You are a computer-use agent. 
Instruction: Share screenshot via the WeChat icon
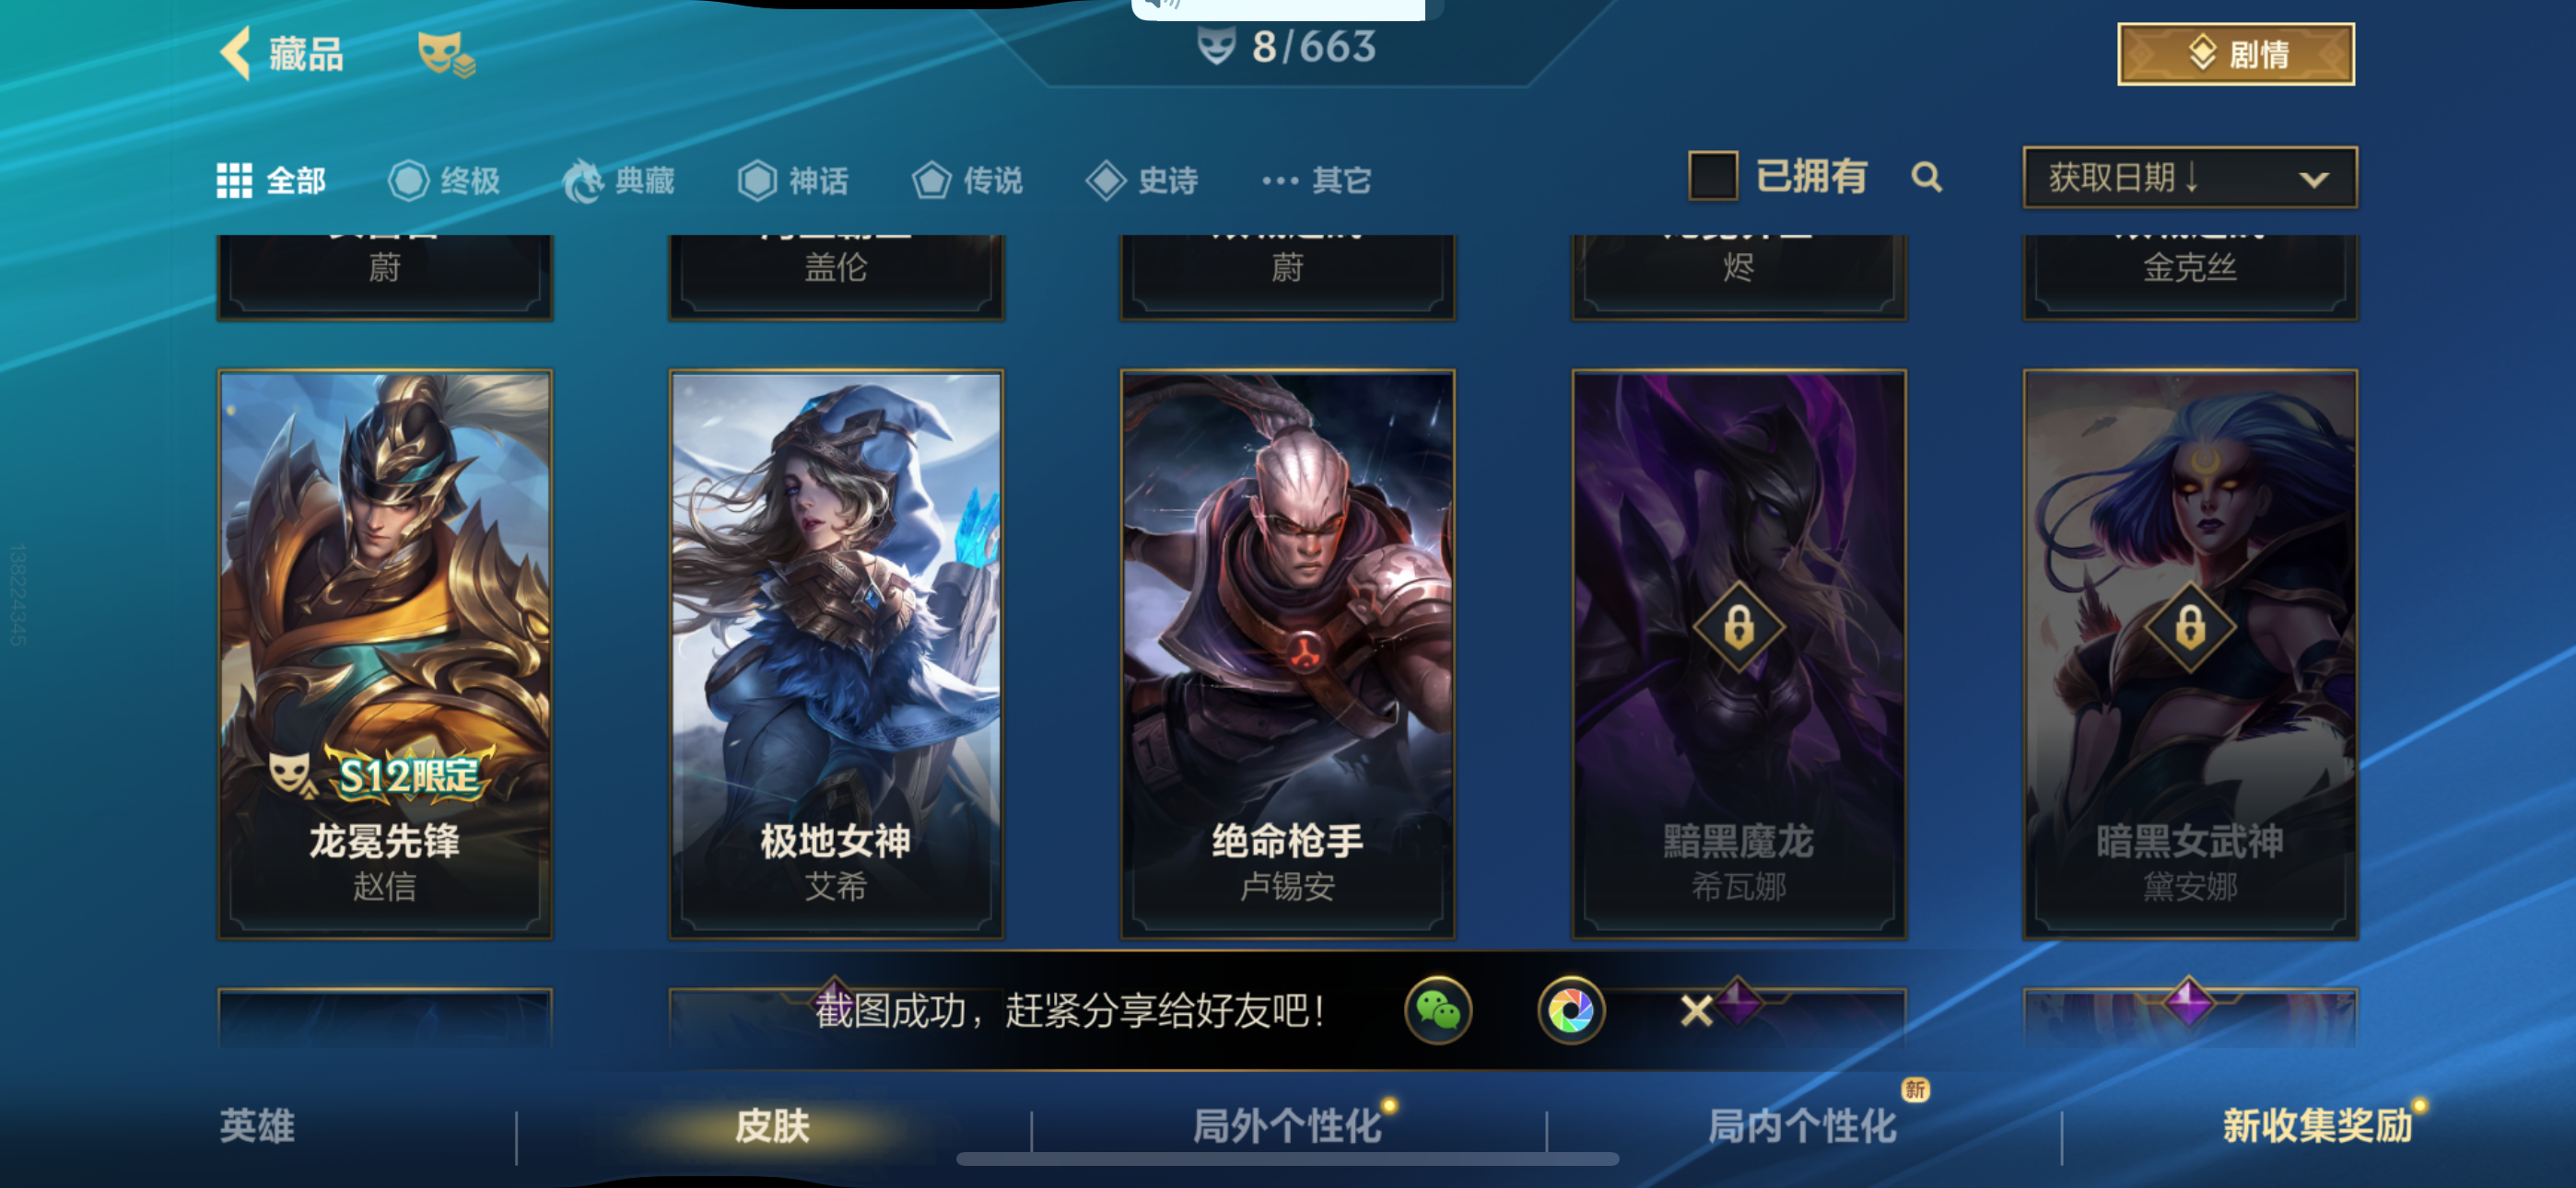(1438, 1010)
